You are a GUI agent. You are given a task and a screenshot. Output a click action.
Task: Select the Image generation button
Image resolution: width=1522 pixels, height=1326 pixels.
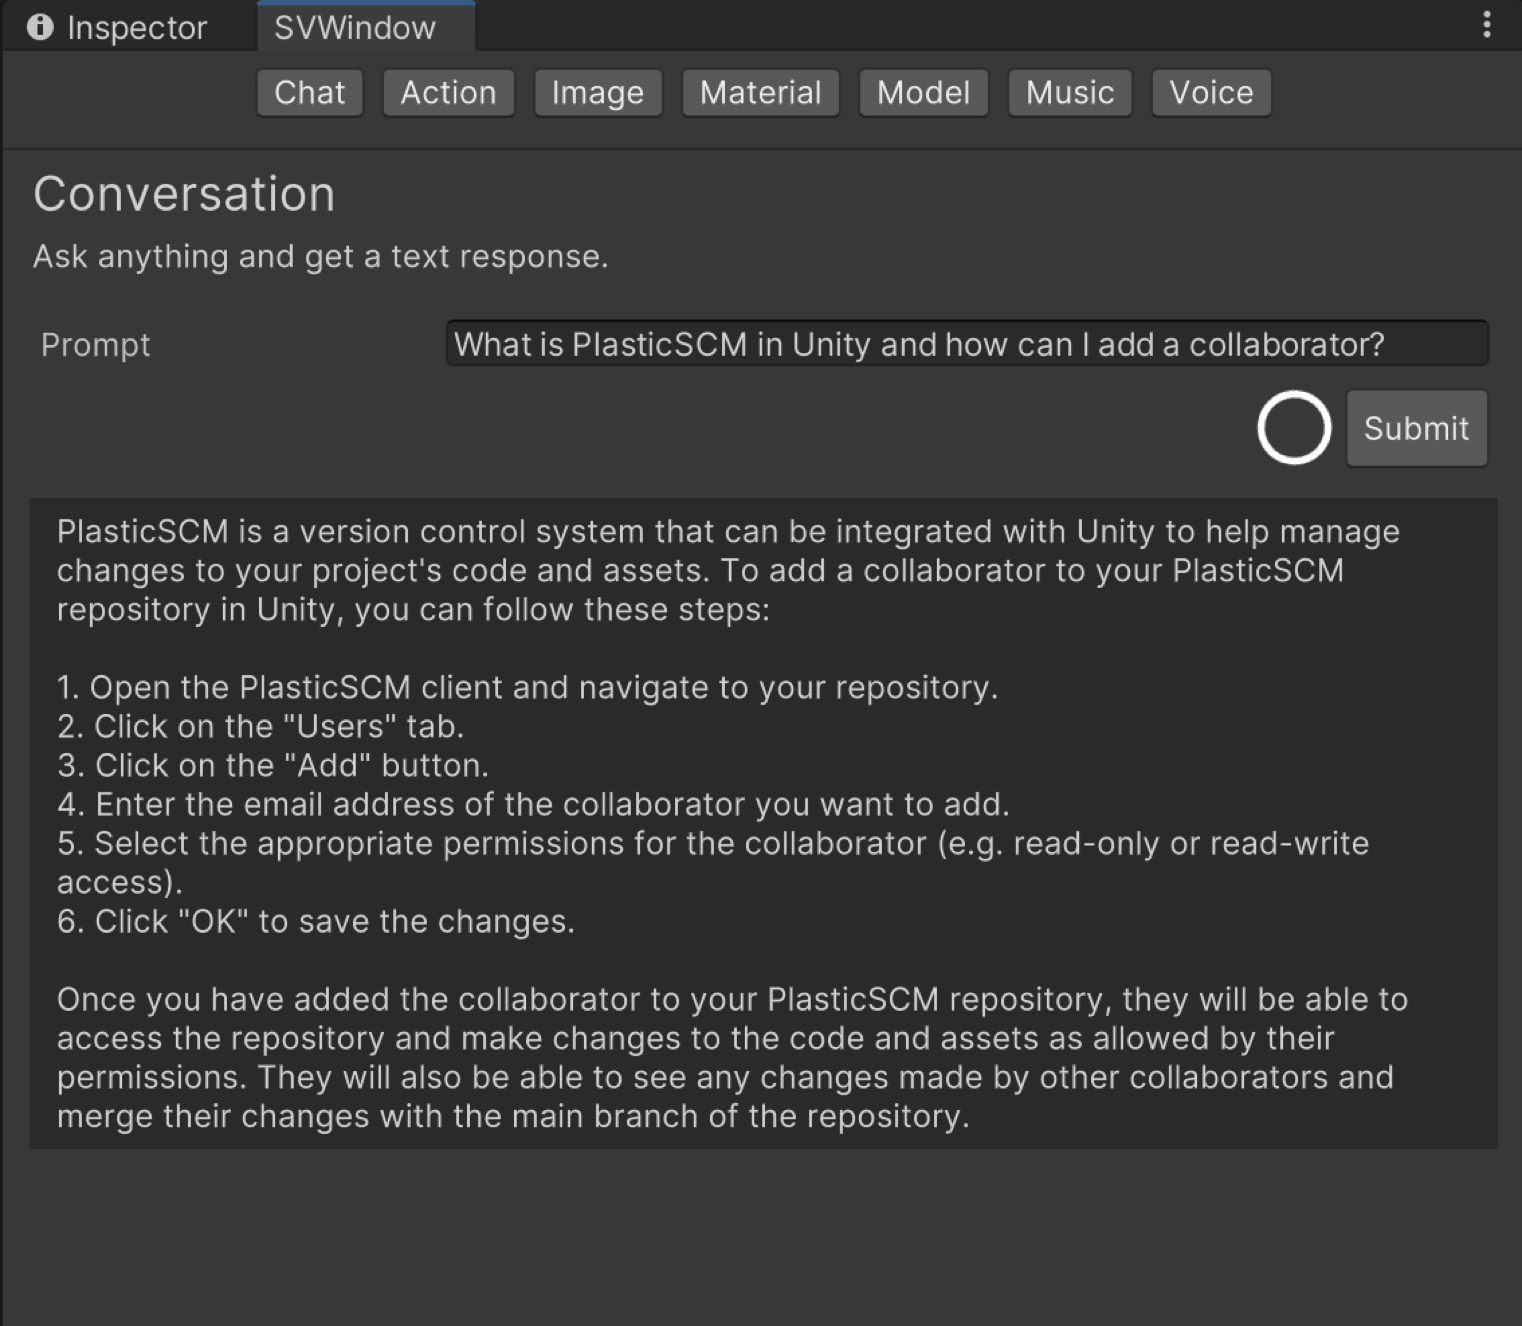(598, 93)
